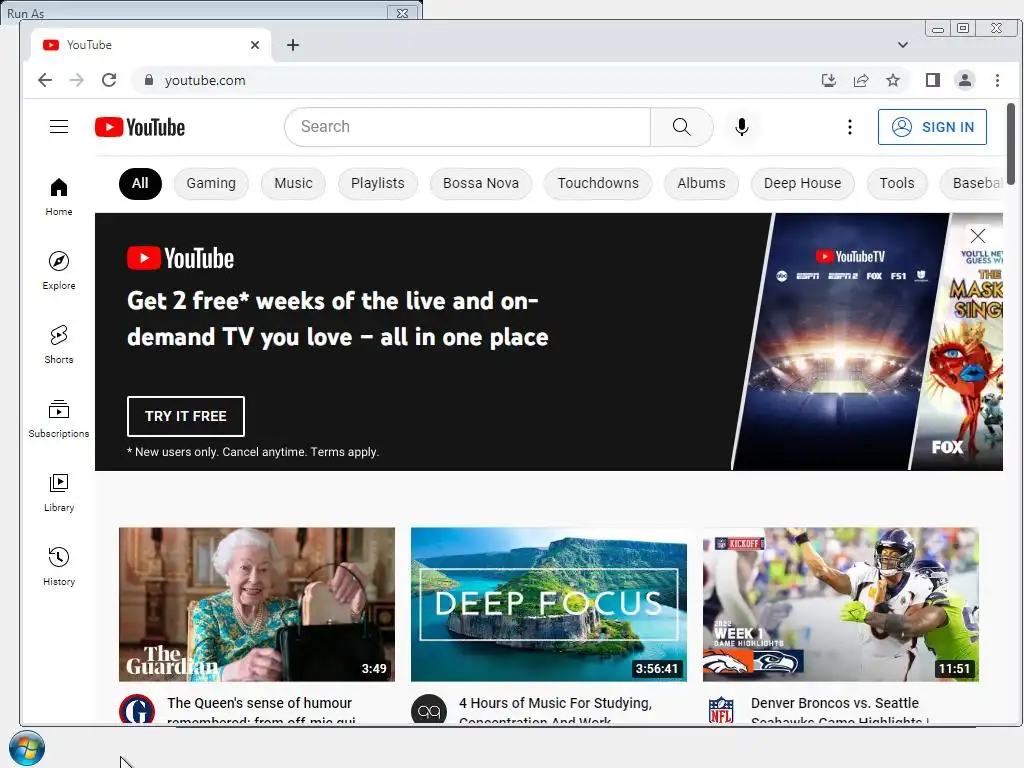Click inside the YouTube Search field

coord(468,127)
